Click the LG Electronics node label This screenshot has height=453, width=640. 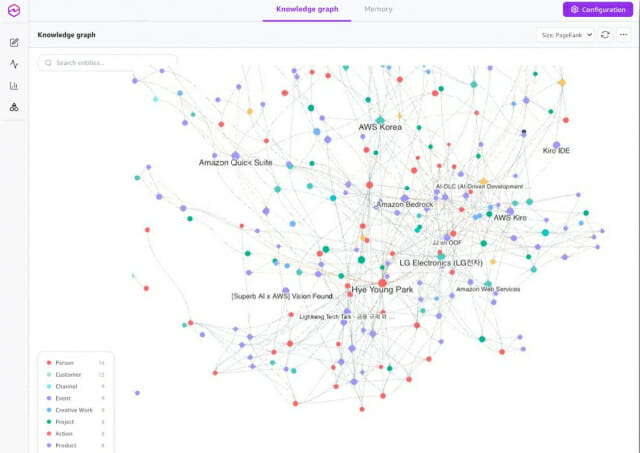441,263
